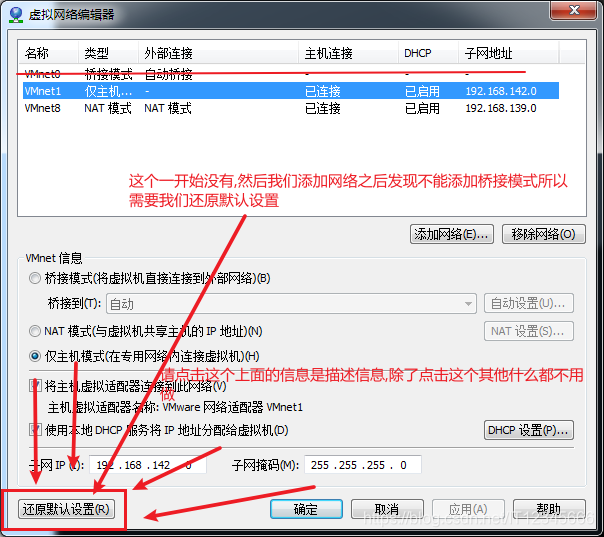
Task: Open the 桥接到 dropdown list
Action: point(291,304)
